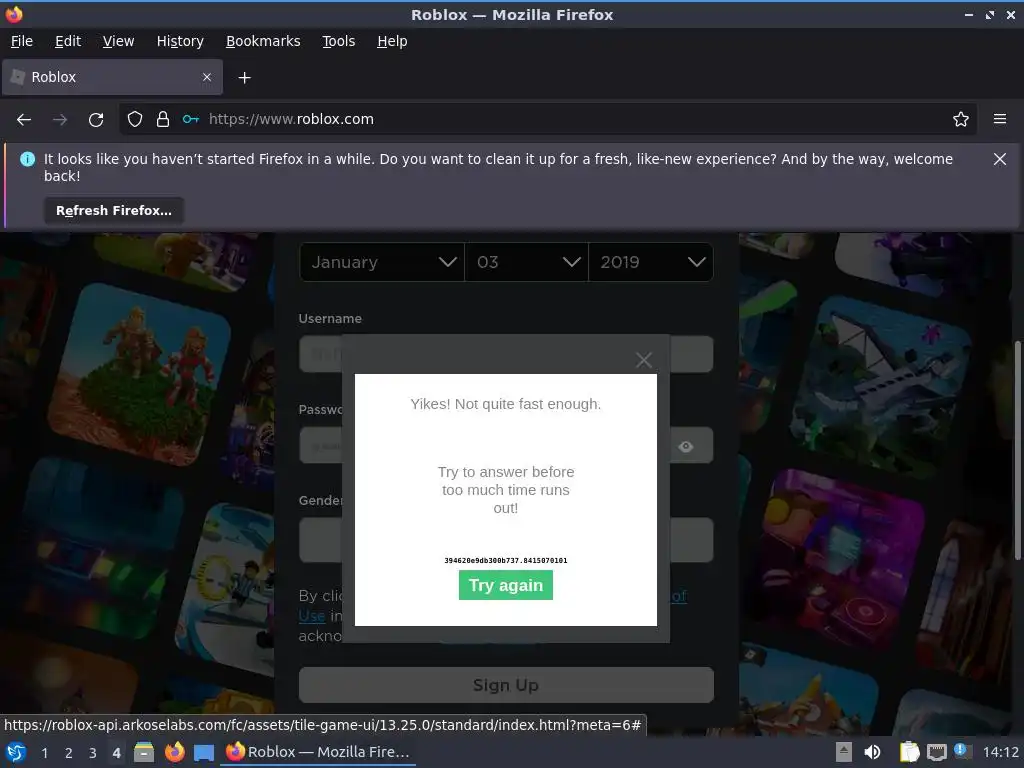This screenshot has width=1024, height=768.
Task: Dismiss the Firefox refresh notification bar
Action: 999,159
